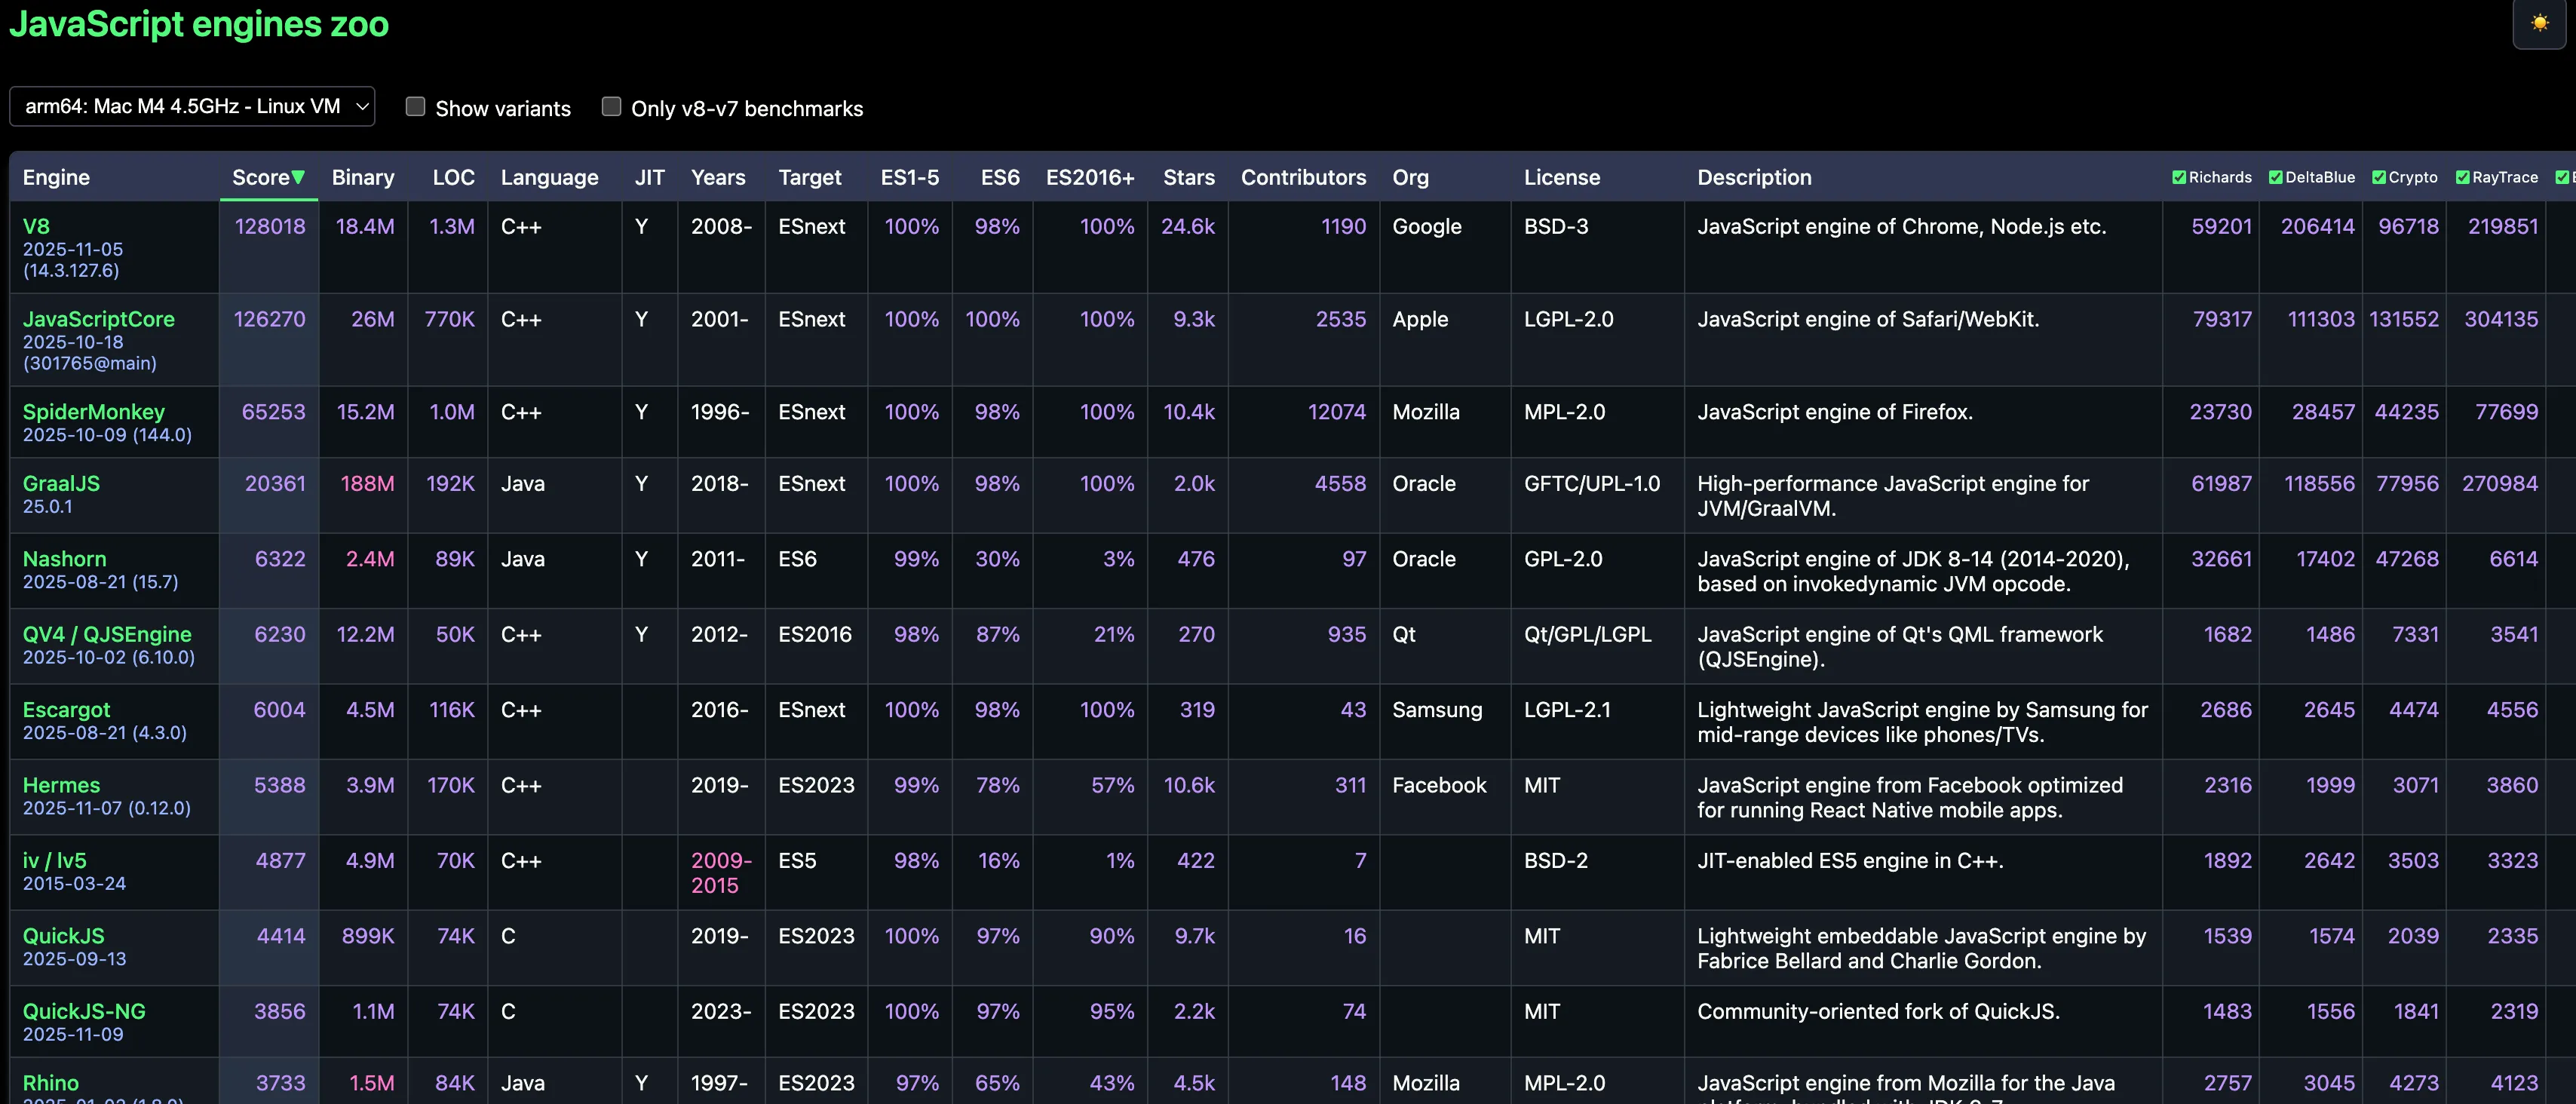Open the arm64 Mac M4 platform dropdown
This screenshot has height=1104, width=2576.
192,107
